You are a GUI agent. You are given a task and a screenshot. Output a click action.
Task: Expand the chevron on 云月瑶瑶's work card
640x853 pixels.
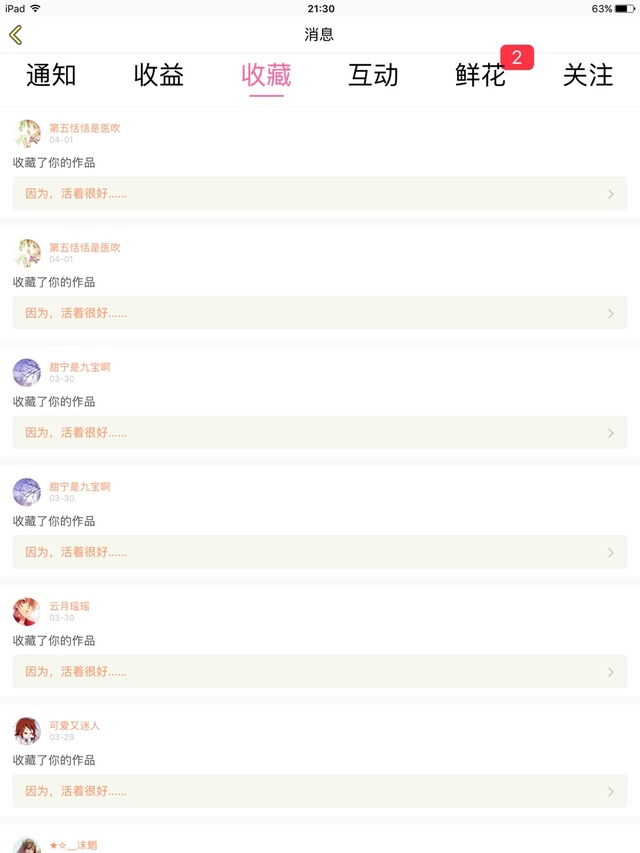pyautogui.click(x=611, y=672)
